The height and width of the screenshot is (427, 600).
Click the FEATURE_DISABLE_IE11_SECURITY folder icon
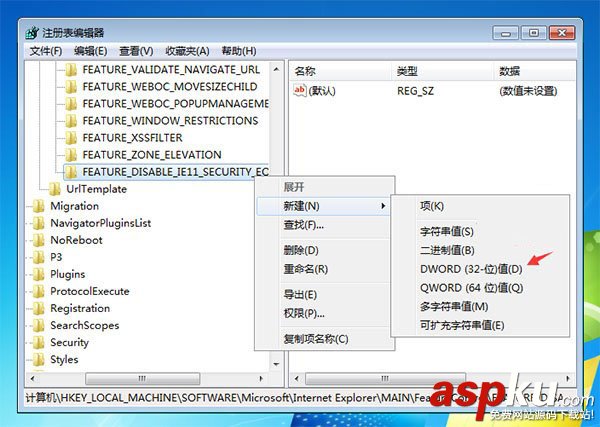coord(71,172)
